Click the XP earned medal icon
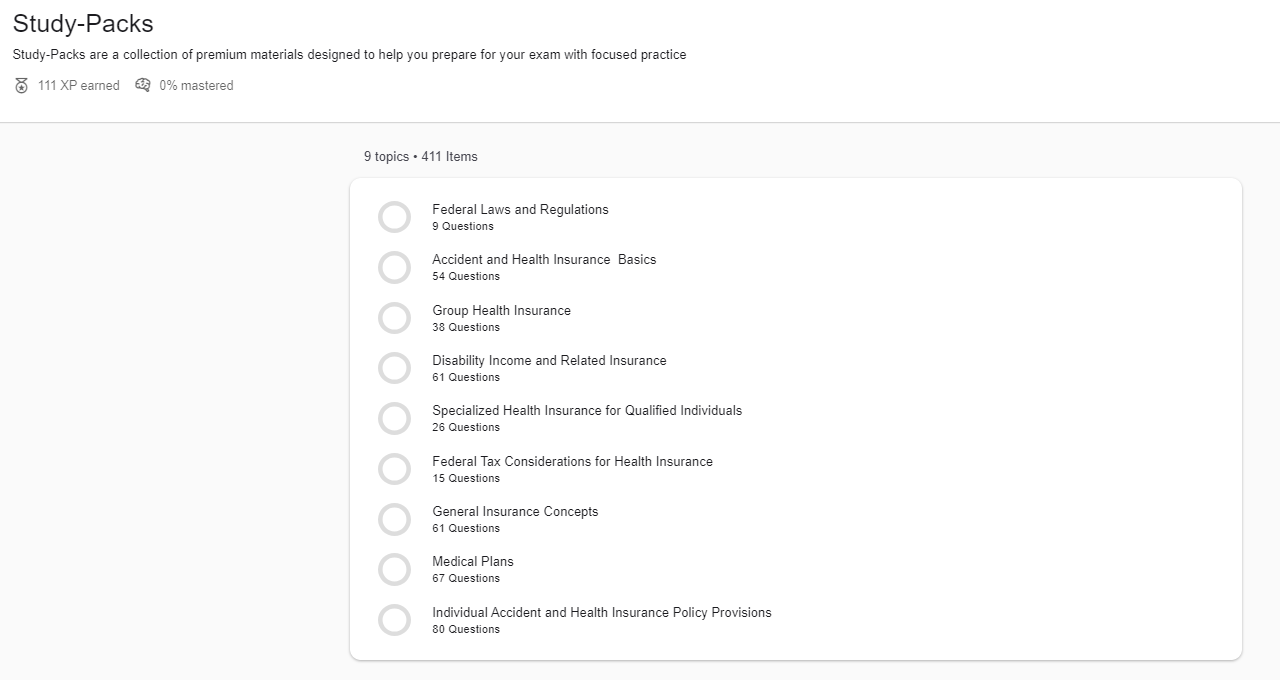Image resolution: width=1280 pixels, height=680 pixels. coord(22,86)
